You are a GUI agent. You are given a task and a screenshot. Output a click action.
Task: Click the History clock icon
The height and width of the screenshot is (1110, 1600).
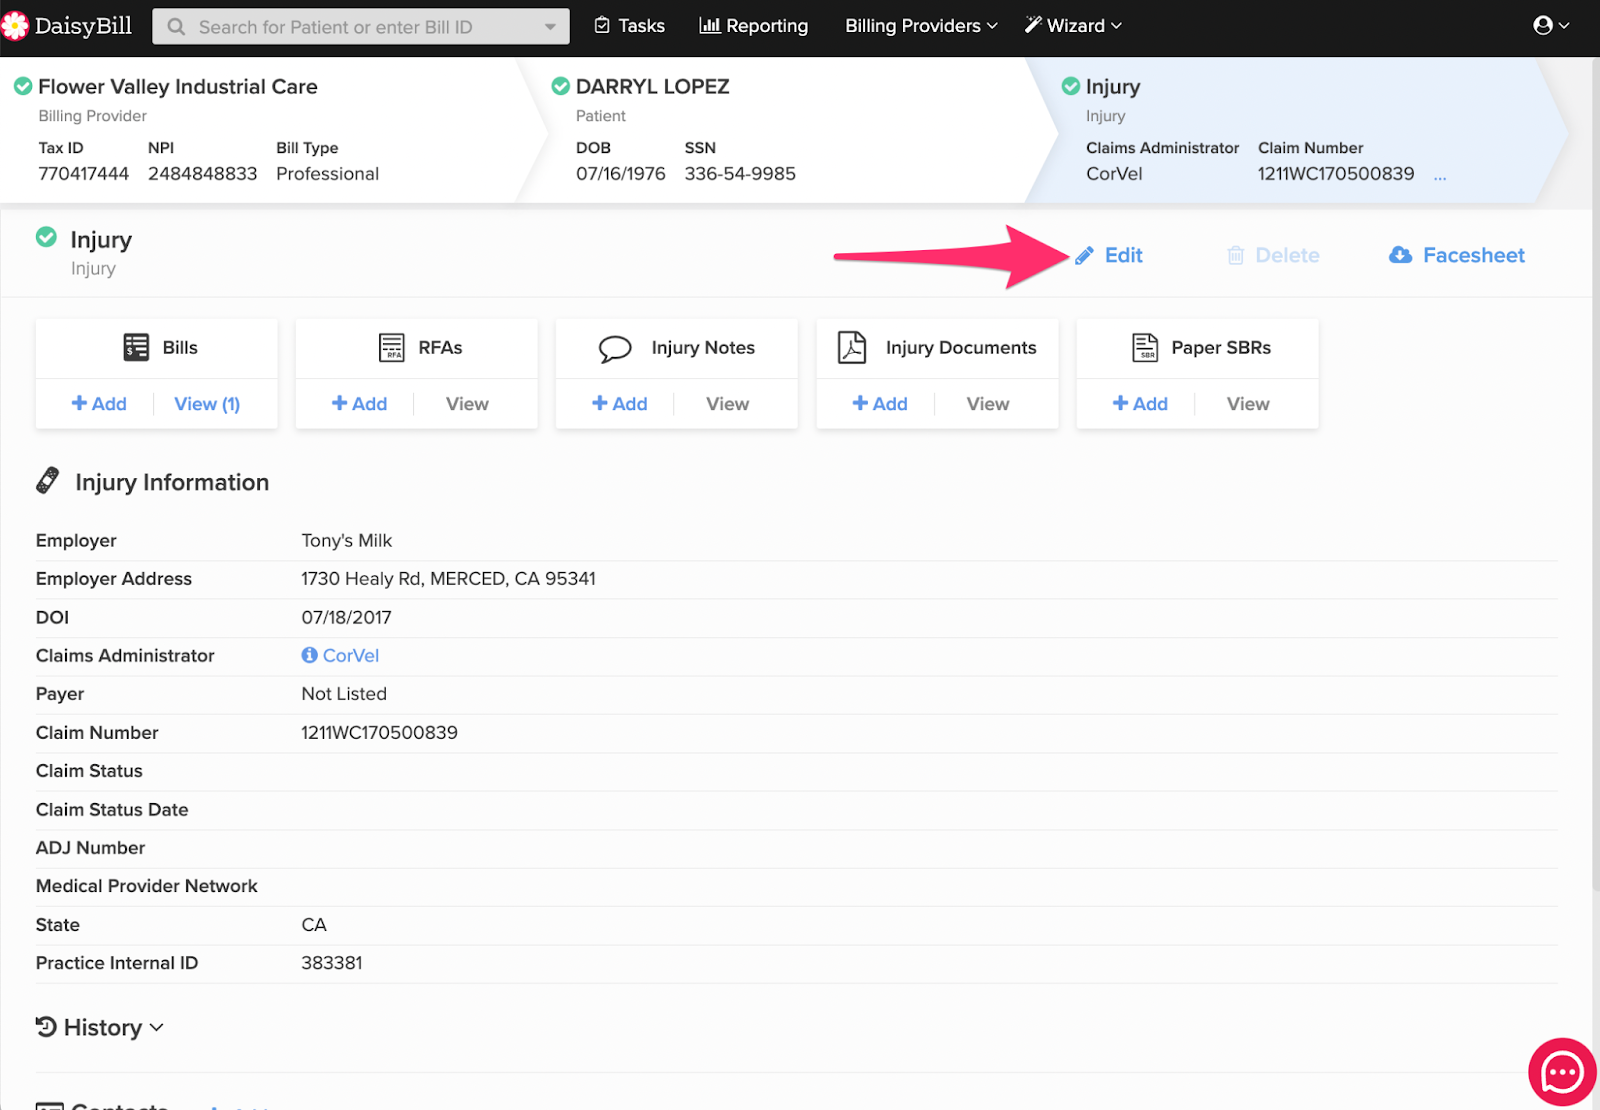tap(45, 1027)
